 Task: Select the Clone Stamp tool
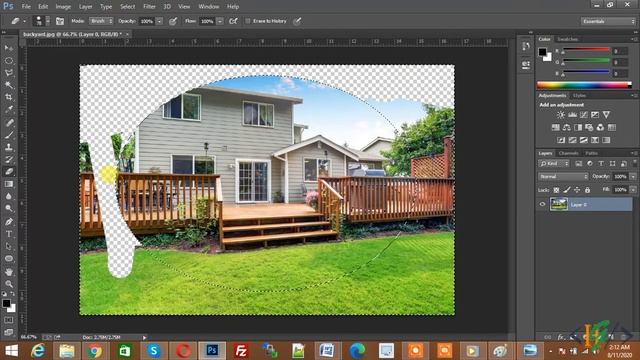[x=9, y=147]
